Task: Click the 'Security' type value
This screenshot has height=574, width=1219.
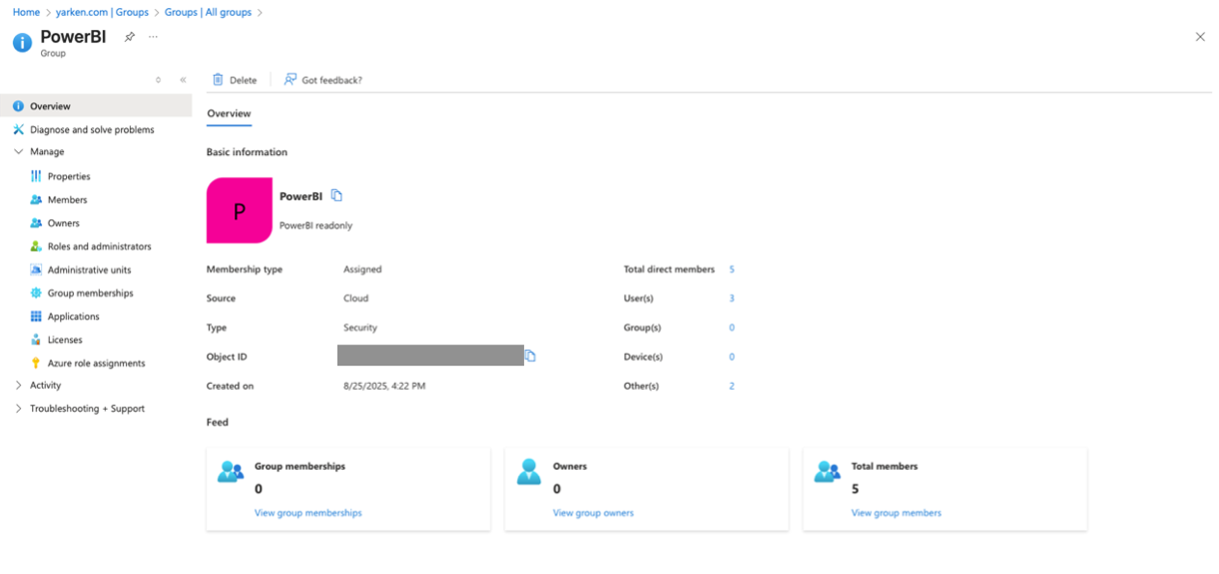Action: pyautogui.click(x=360, y=328)
